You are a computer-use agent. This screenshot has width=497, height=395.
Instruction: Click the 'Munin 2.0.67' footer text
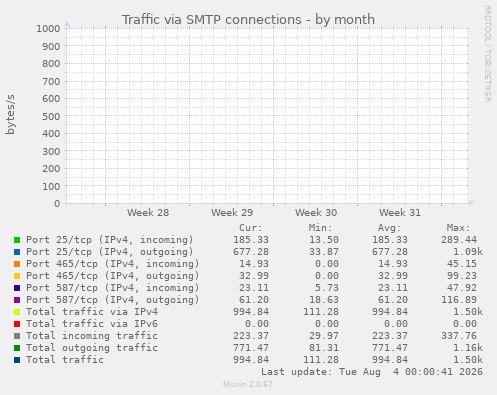point(248,384)
